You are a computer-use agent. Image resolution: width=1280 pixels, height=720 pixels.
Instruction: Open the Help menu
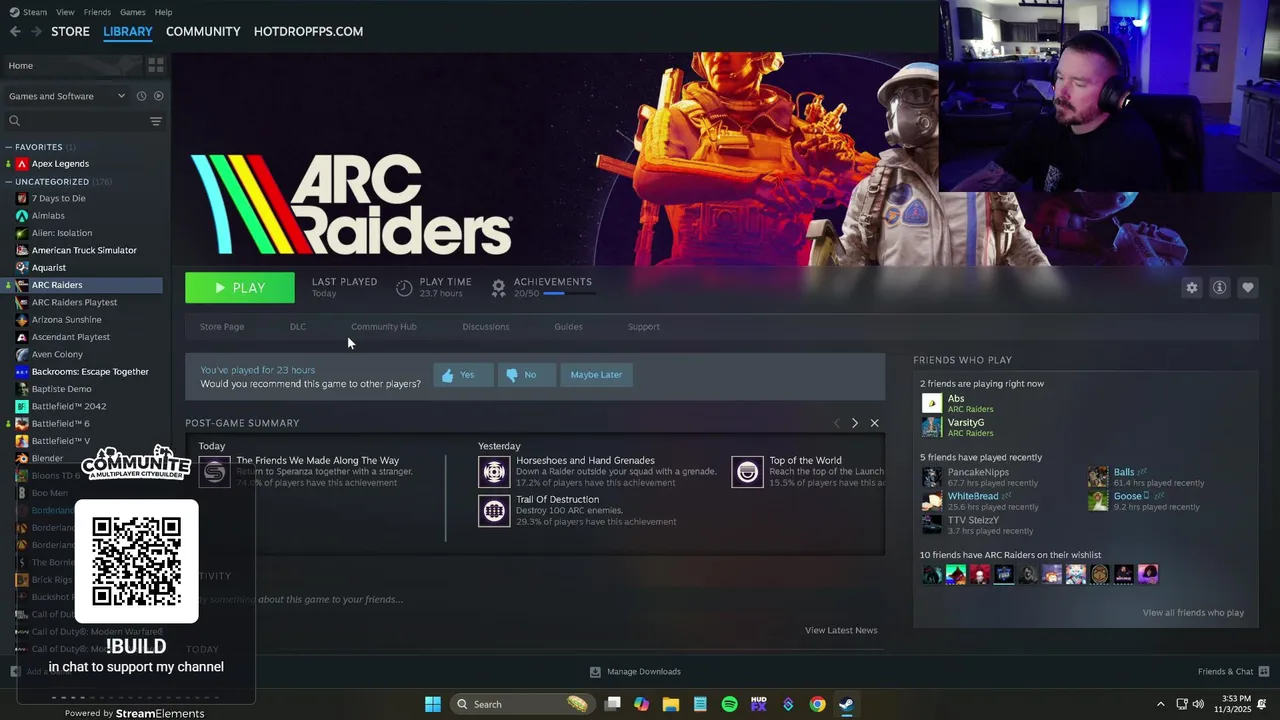point(163,12)
